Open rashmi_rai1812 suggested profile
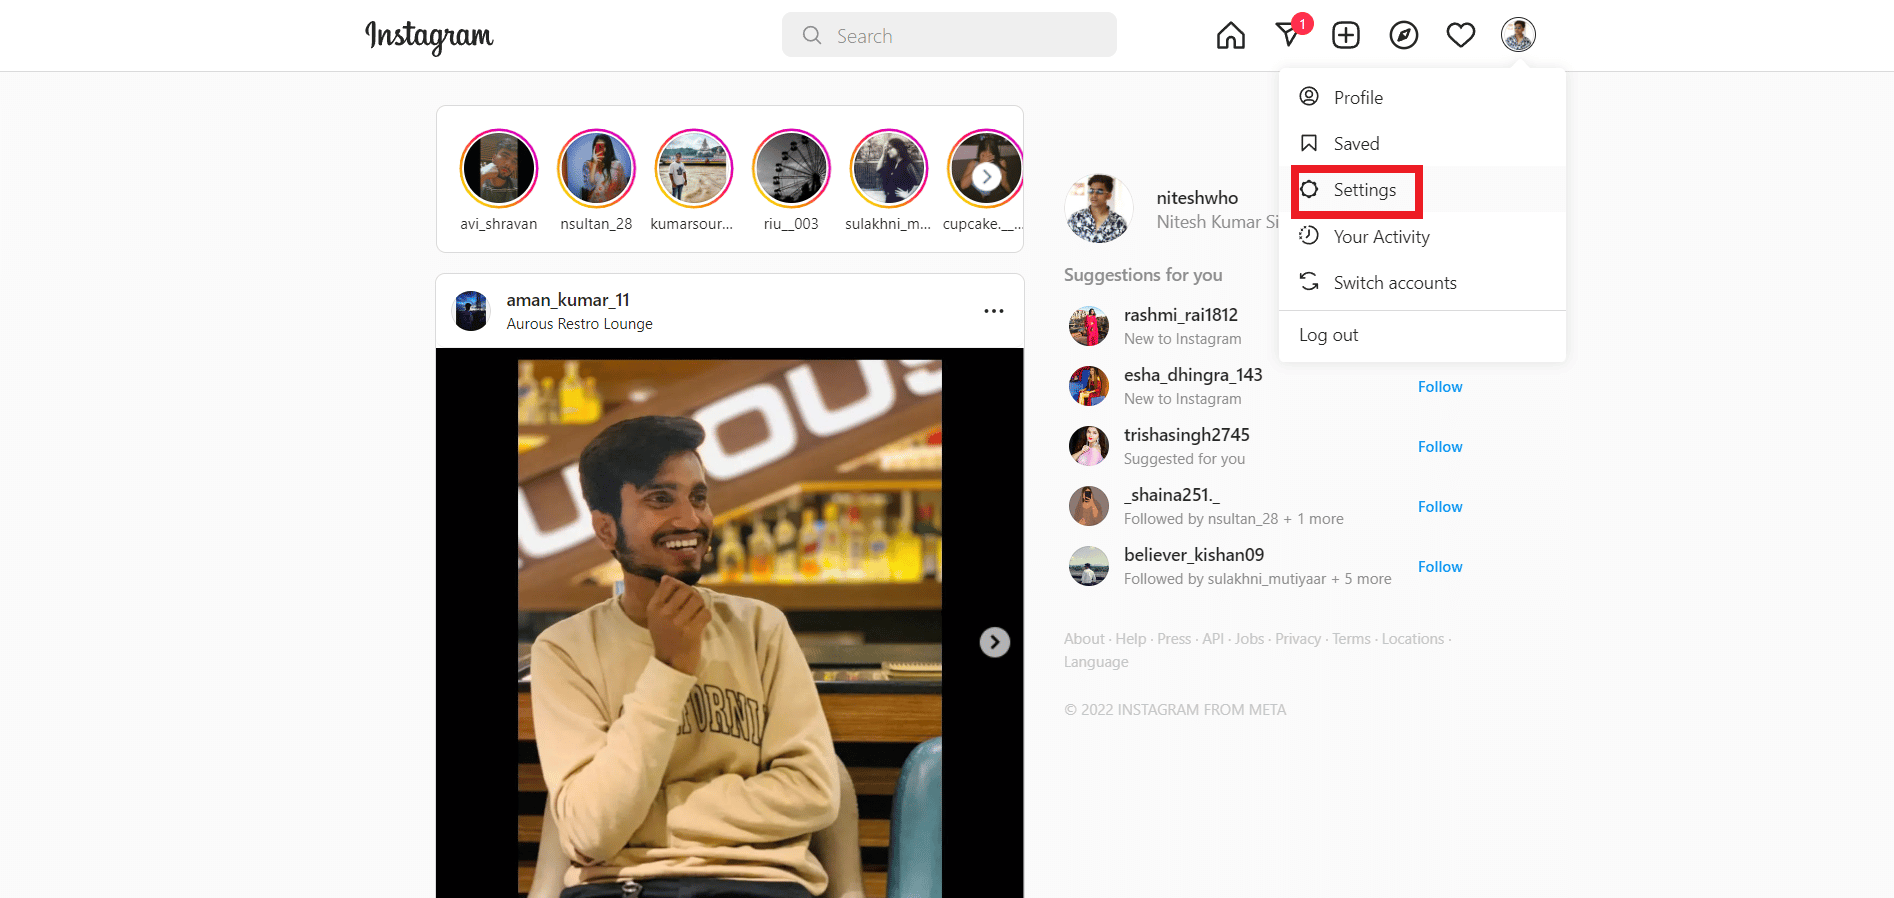1894x898 pixels. click(x=1181, y=315)
